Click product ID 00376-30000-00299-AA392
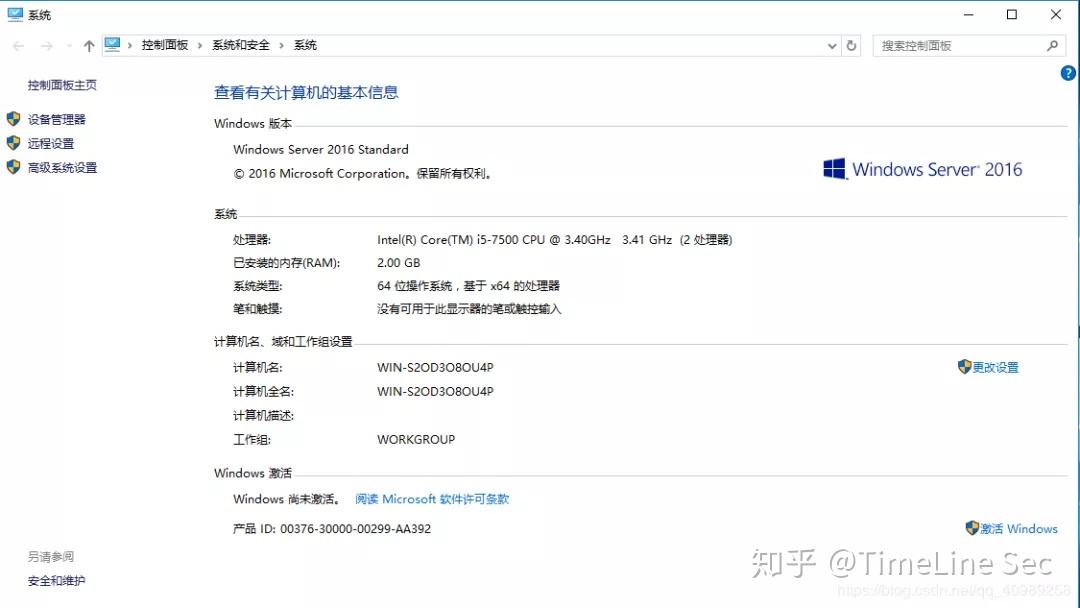Viewport: 1080px width, 608px height. (x=355, y=529)
